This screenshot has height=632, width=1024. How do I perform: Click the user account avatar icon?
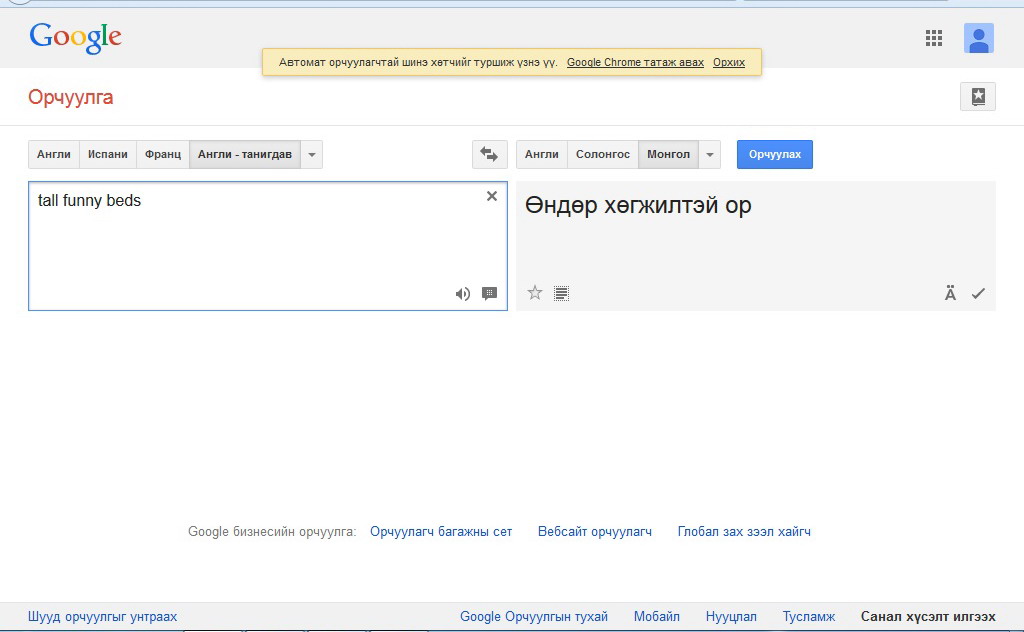point(978,39)
